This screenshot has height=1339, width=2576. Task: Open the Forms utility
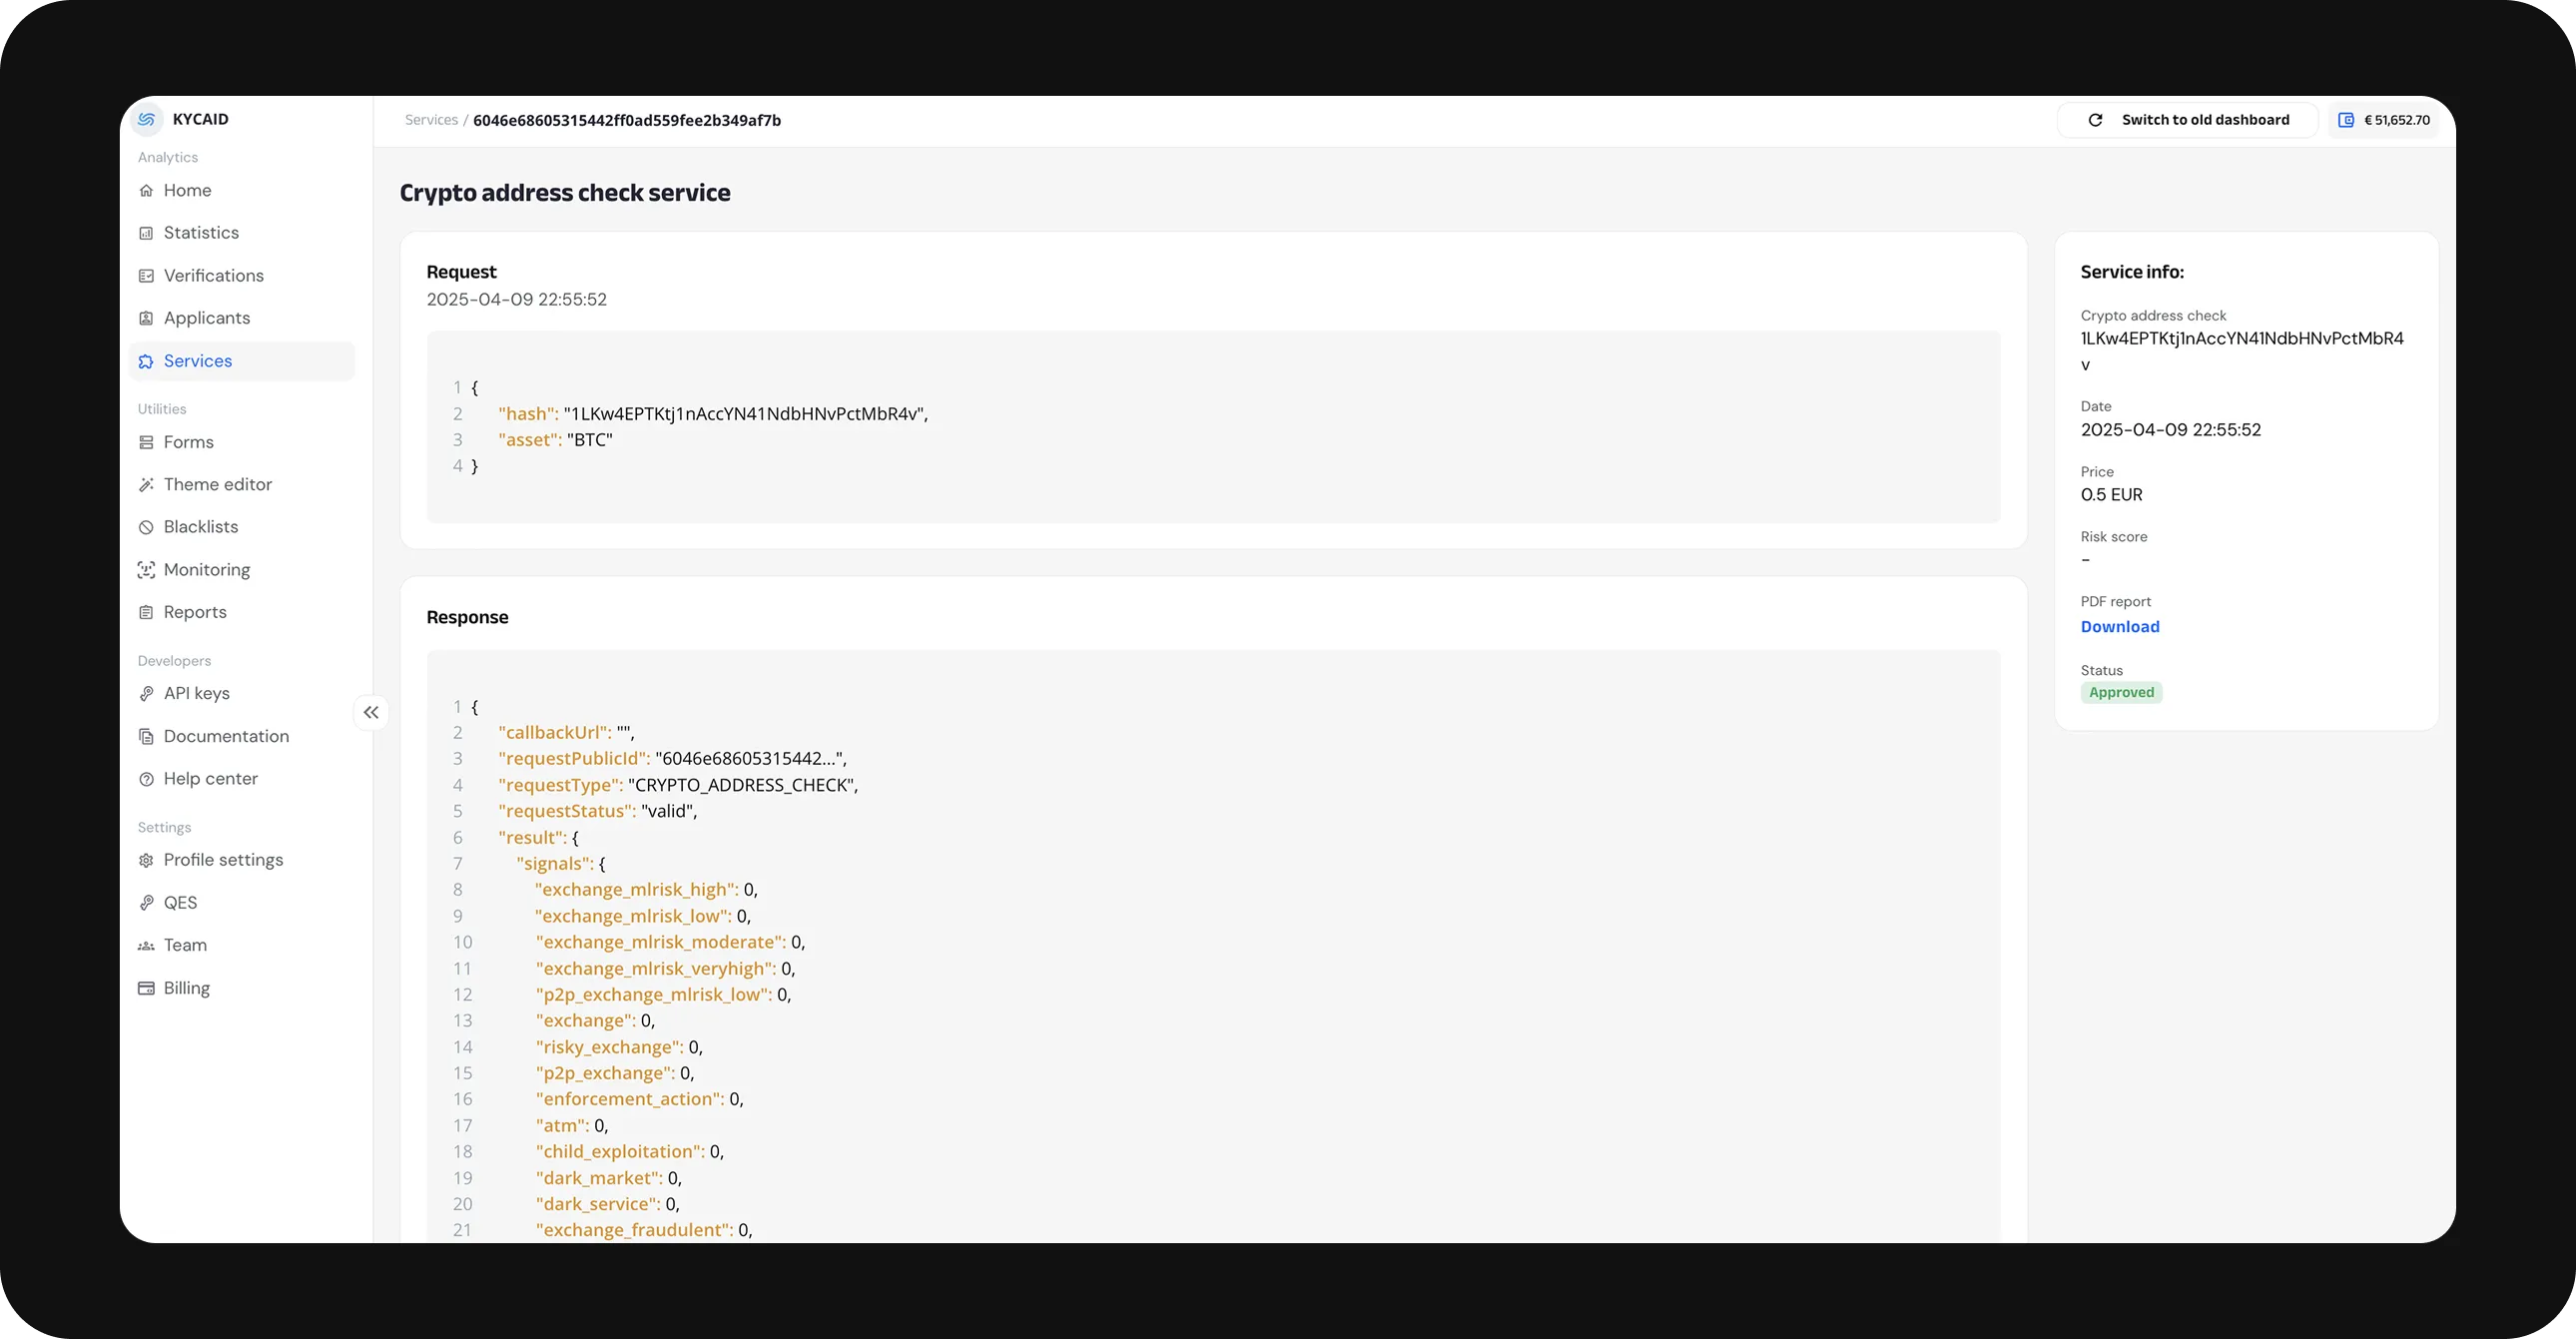point(188,441)
